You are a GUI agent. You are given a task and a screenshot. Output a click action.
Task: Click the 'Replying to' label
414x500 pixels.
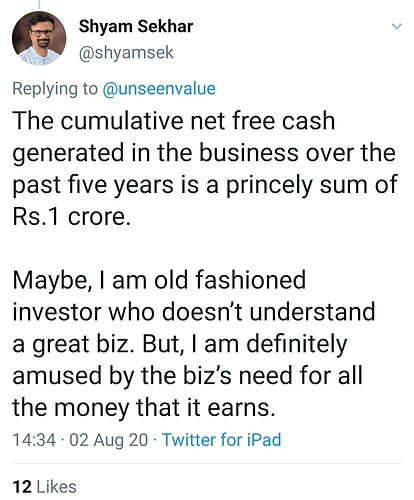click(55, 89)
